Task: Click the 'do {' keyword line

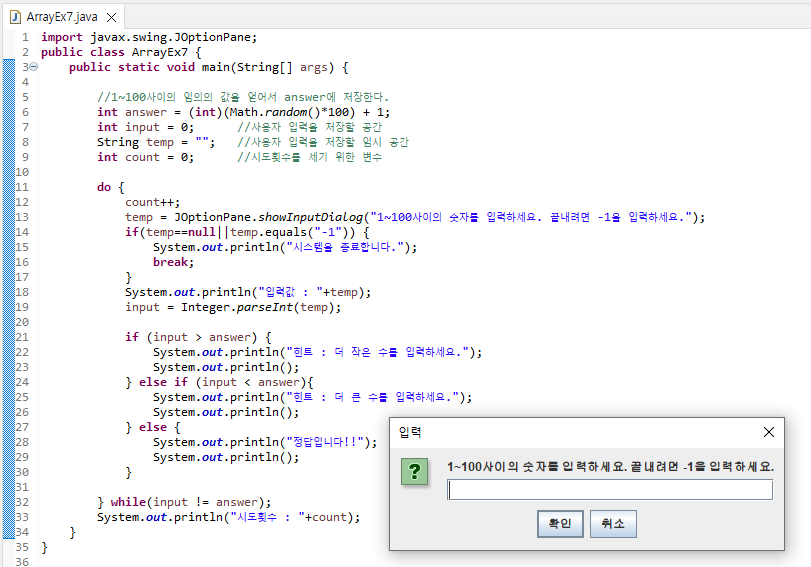Action: [x=111, y=187]
